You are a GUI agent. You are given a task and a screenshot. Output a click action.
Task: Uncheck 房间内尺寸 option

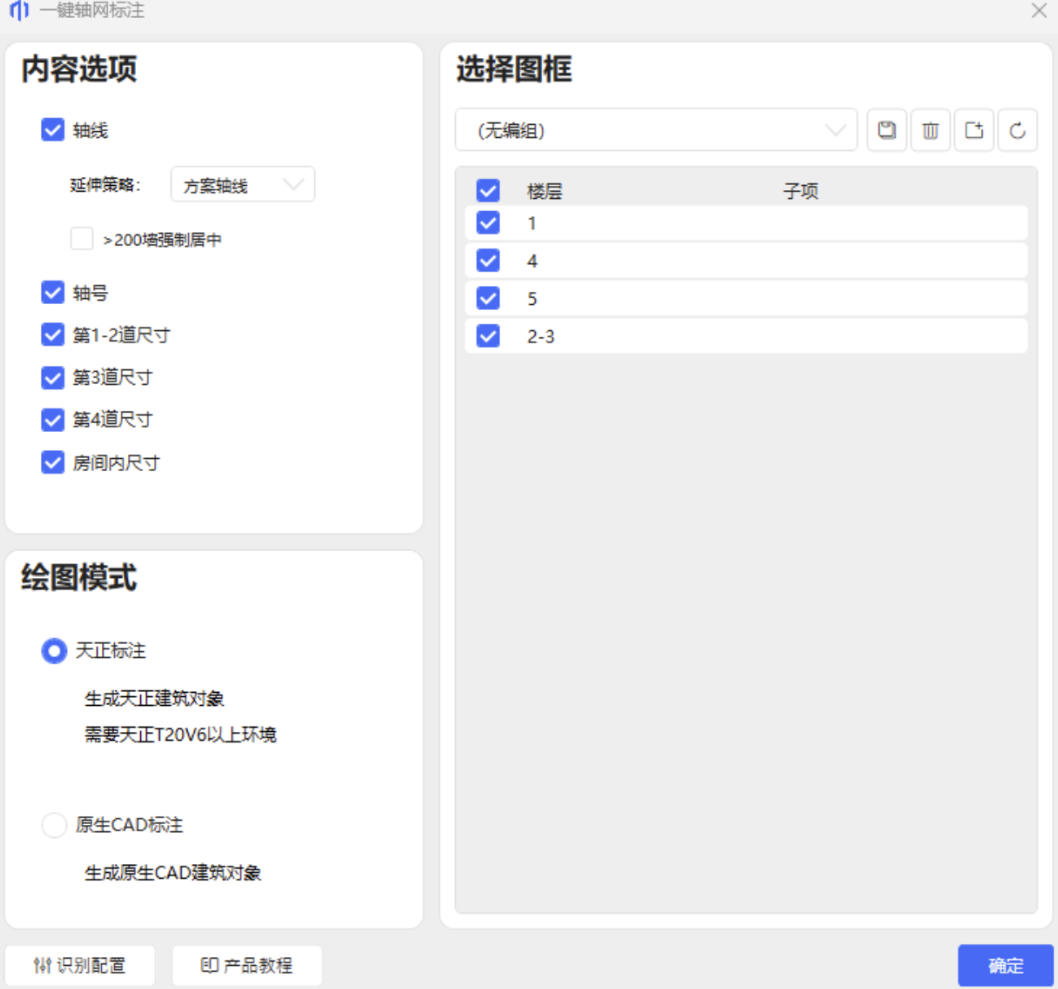(53, 462)
